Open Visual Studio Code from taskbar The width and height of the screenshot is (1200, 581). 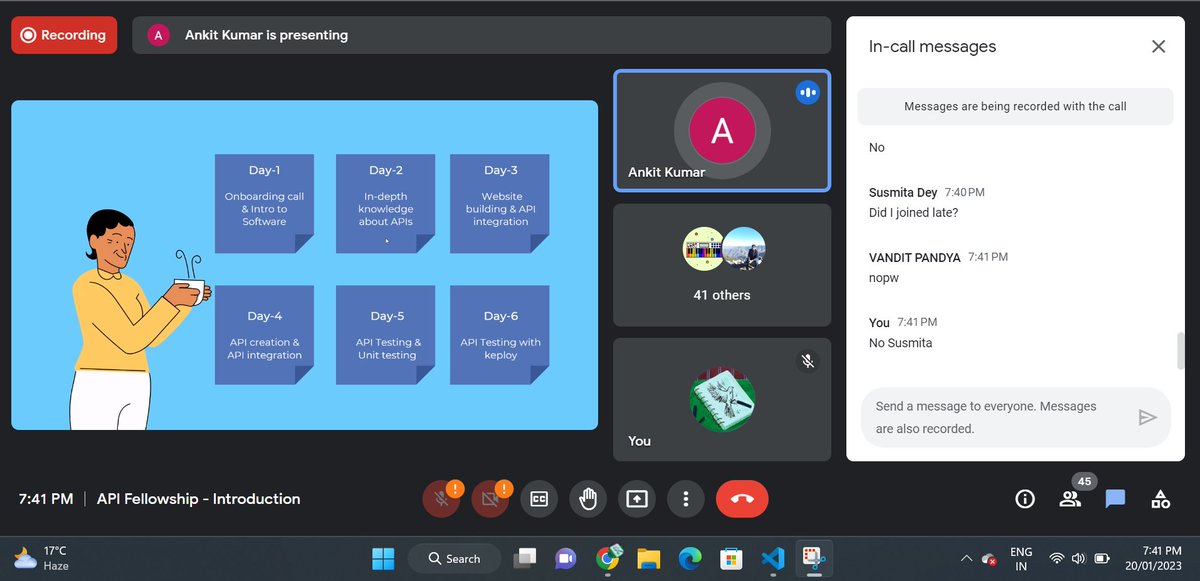[x=772, y=558]
